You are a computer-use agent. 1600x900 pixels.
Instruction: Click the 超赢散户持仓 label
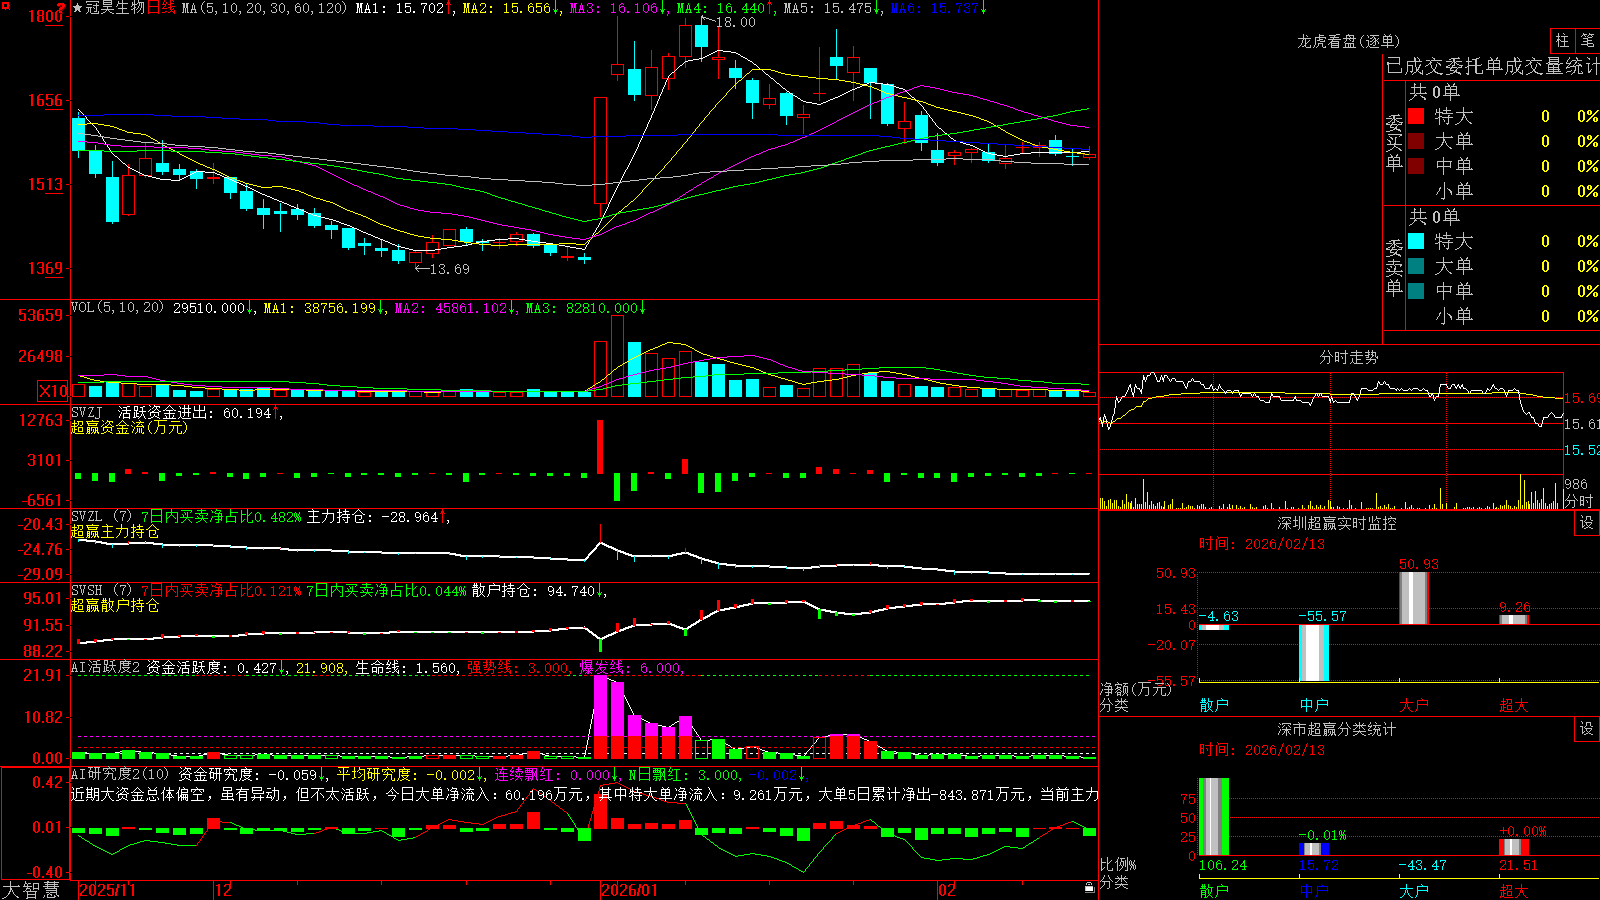coord(115,605)
